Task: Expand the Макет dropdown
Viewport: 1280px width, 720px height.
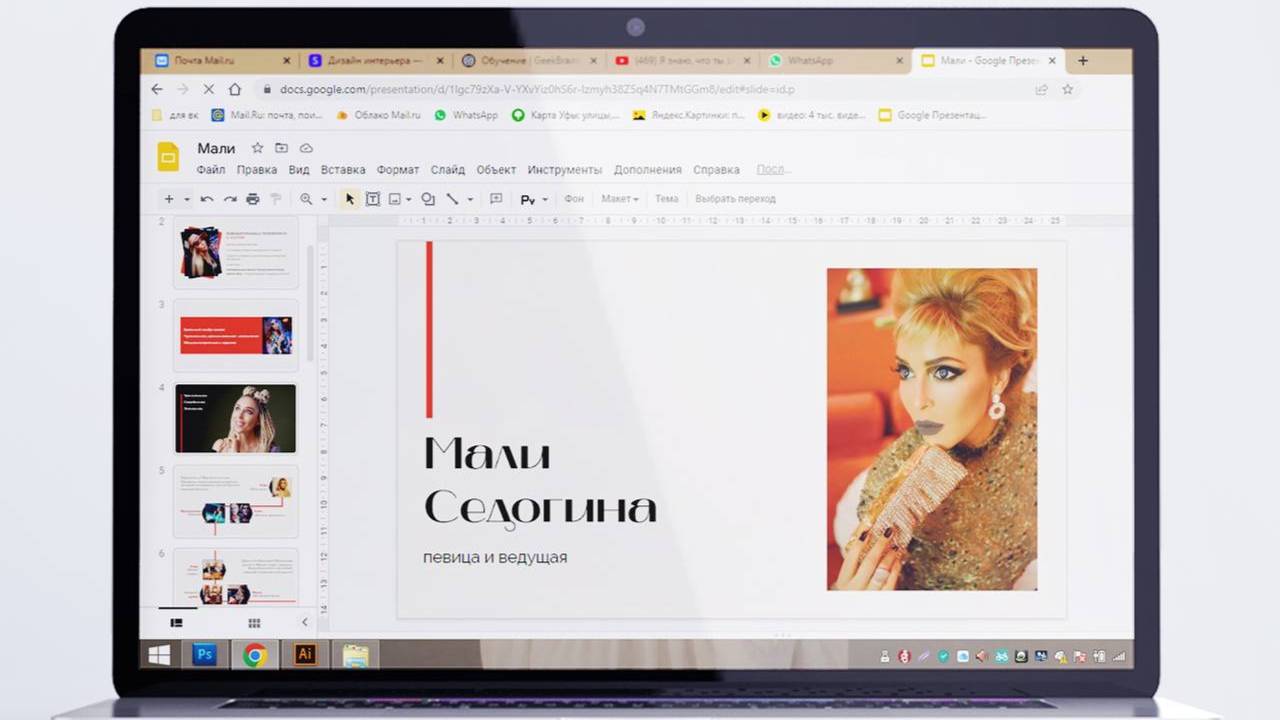Action: pos(619,199)
